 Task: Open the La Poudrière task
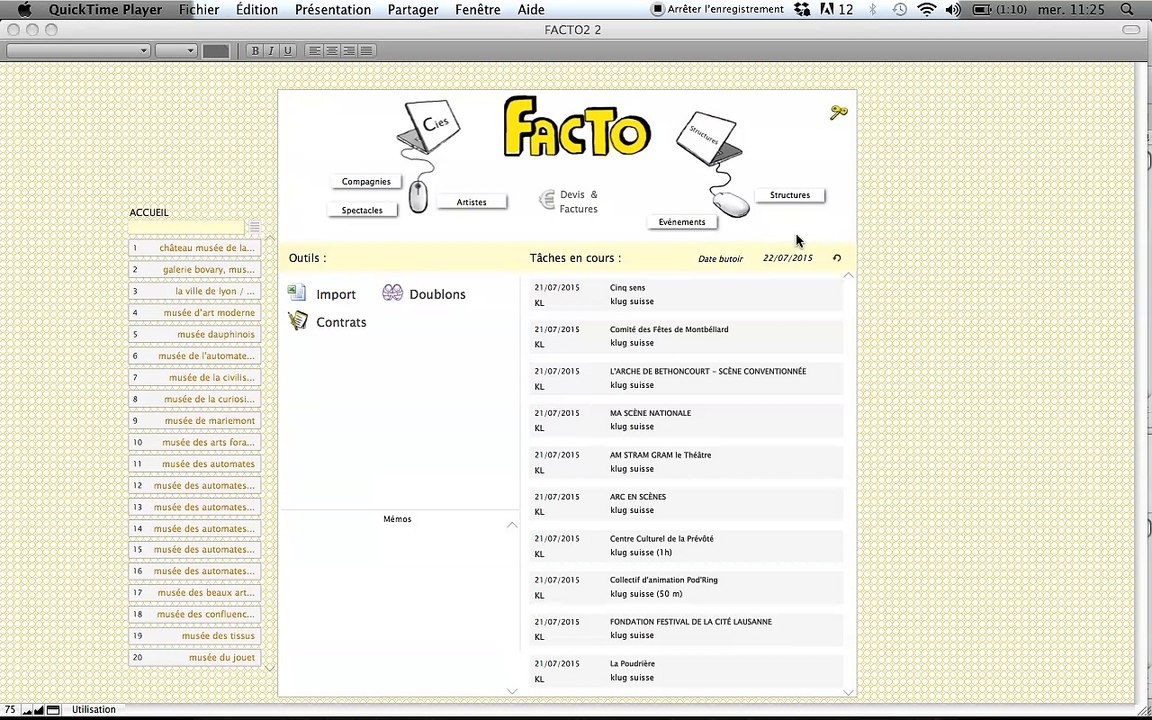tap(686, 671)
